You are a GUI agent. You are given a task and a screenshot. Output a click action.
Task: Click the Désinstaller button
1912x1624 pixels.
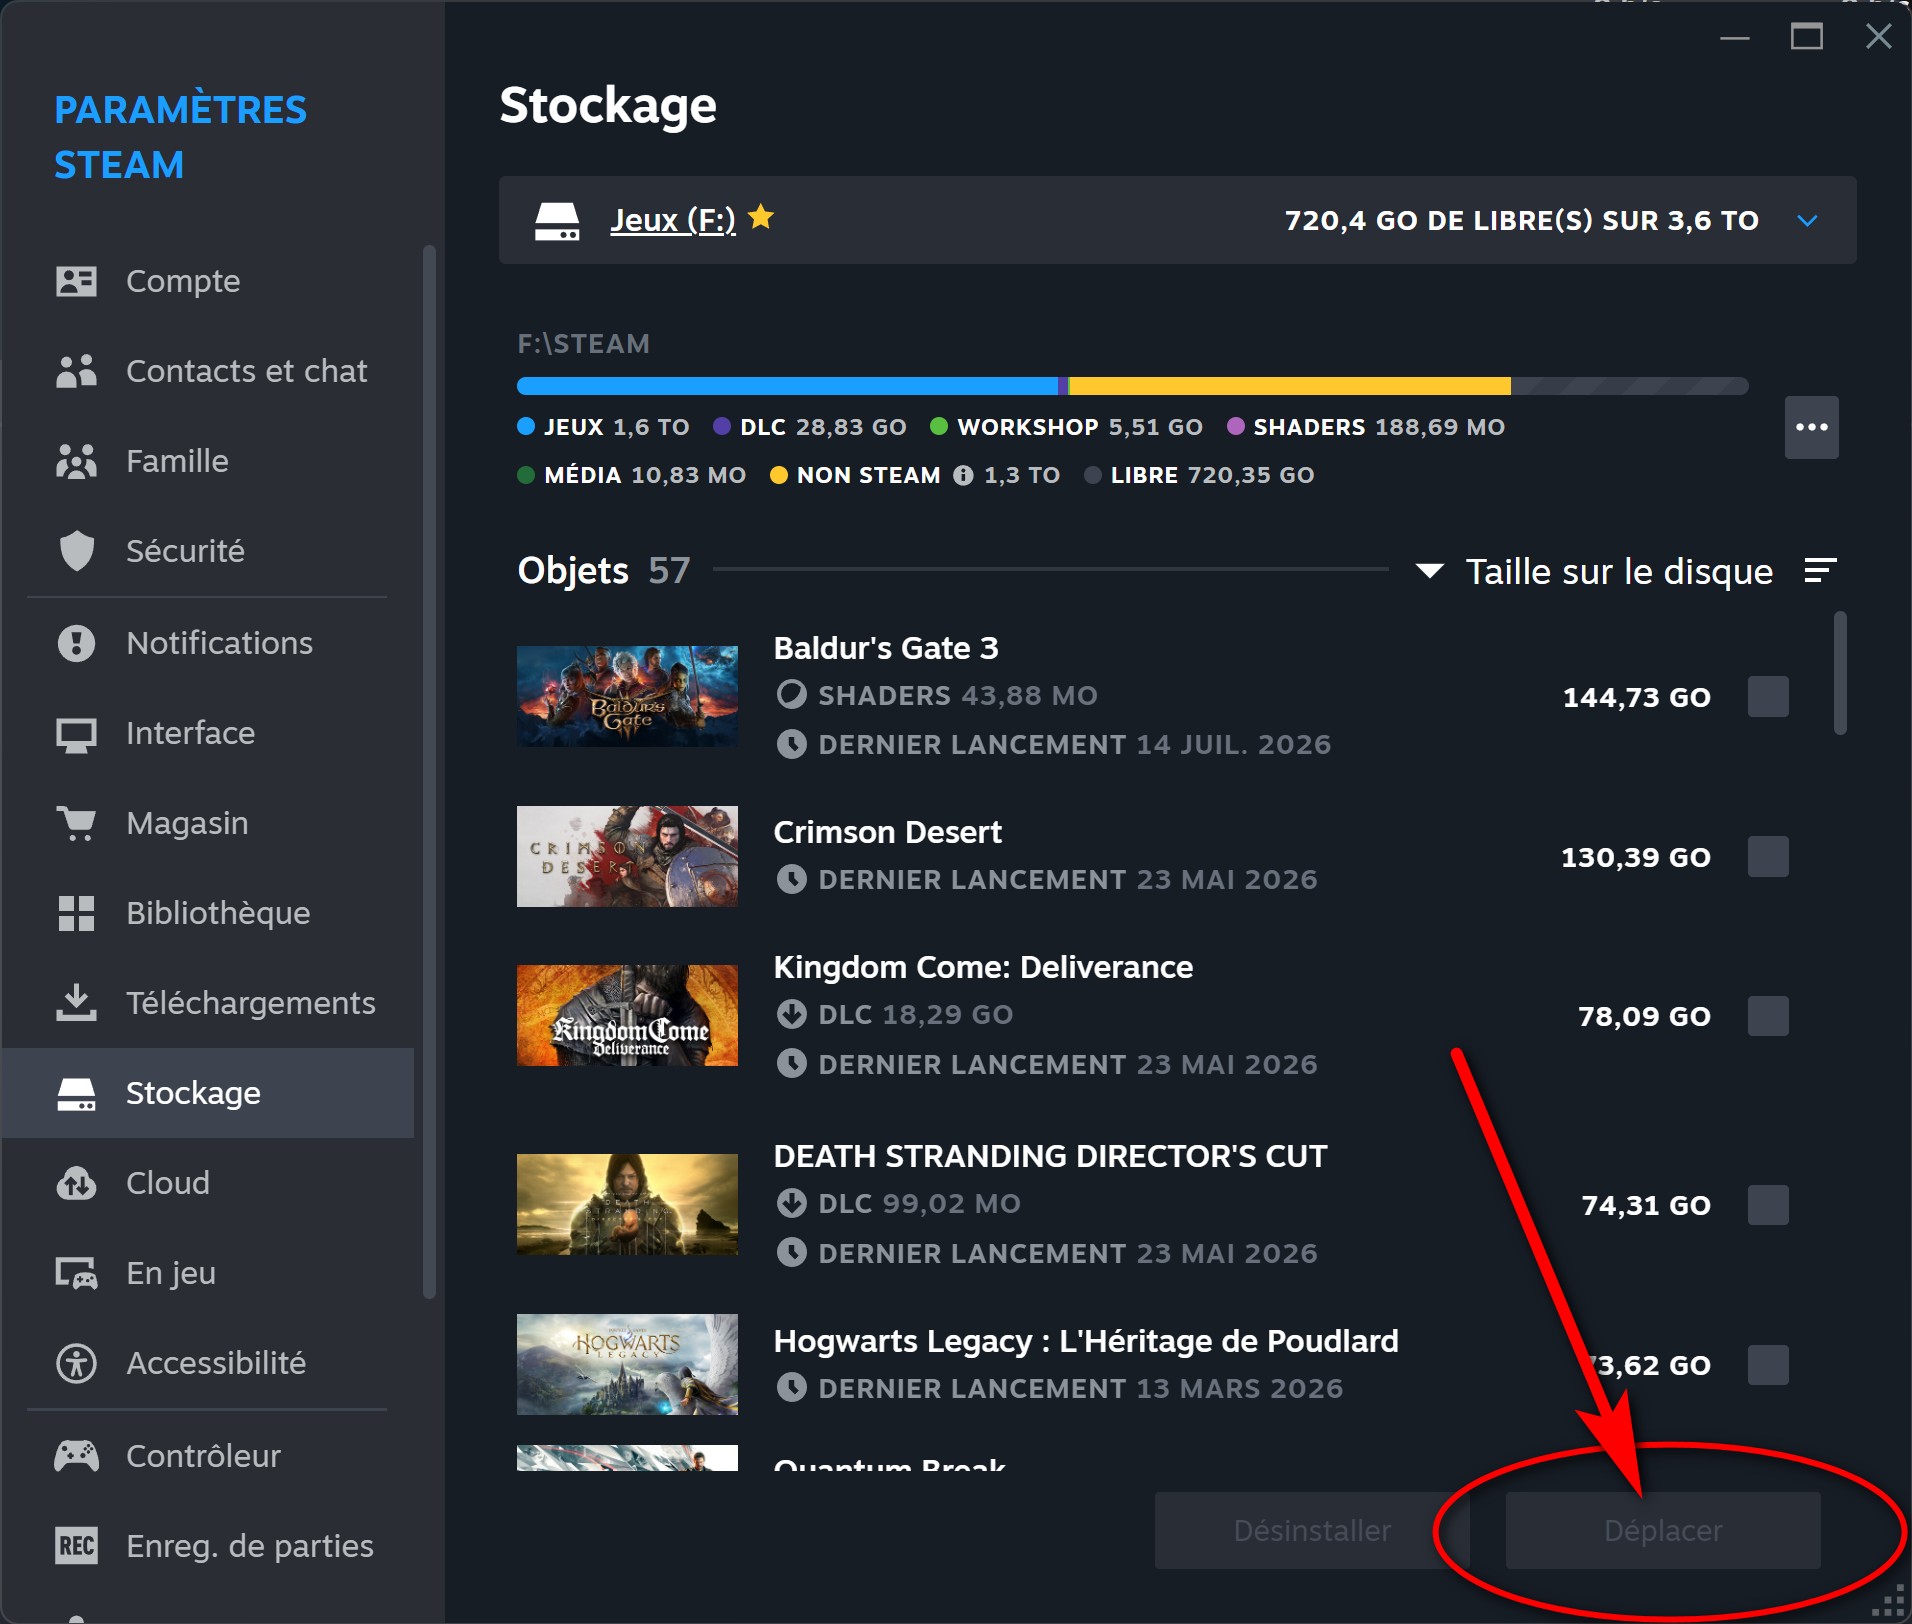click(1312, 1531)
